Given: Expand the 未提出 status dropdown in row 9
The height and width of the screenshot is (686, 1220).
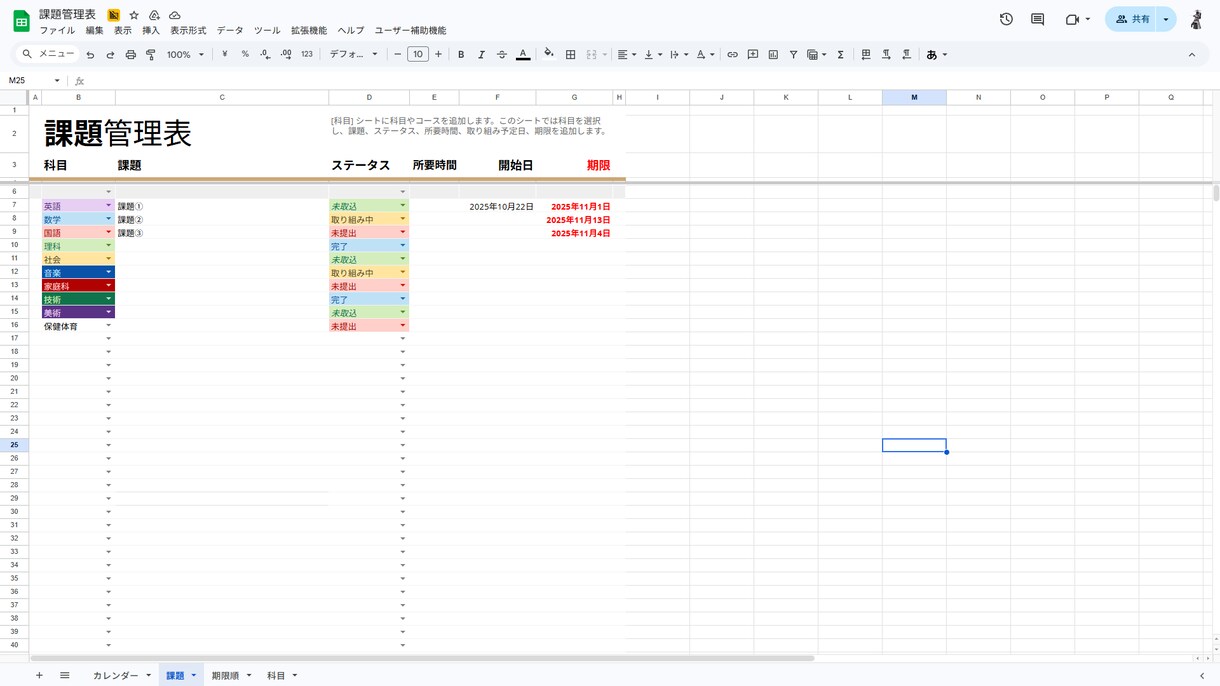Looking at the screenshot, I should [x=403, y=232].
